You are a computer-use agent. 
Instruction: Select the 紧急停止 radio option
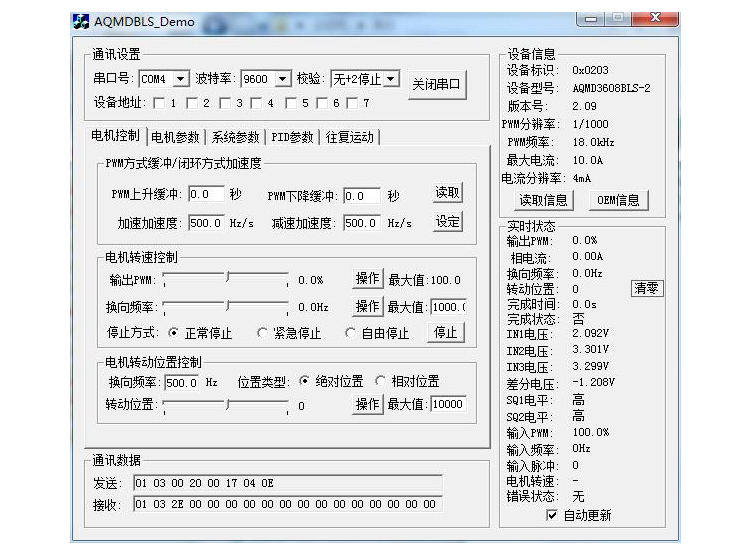pyautogui.click(x=264, y=333)
